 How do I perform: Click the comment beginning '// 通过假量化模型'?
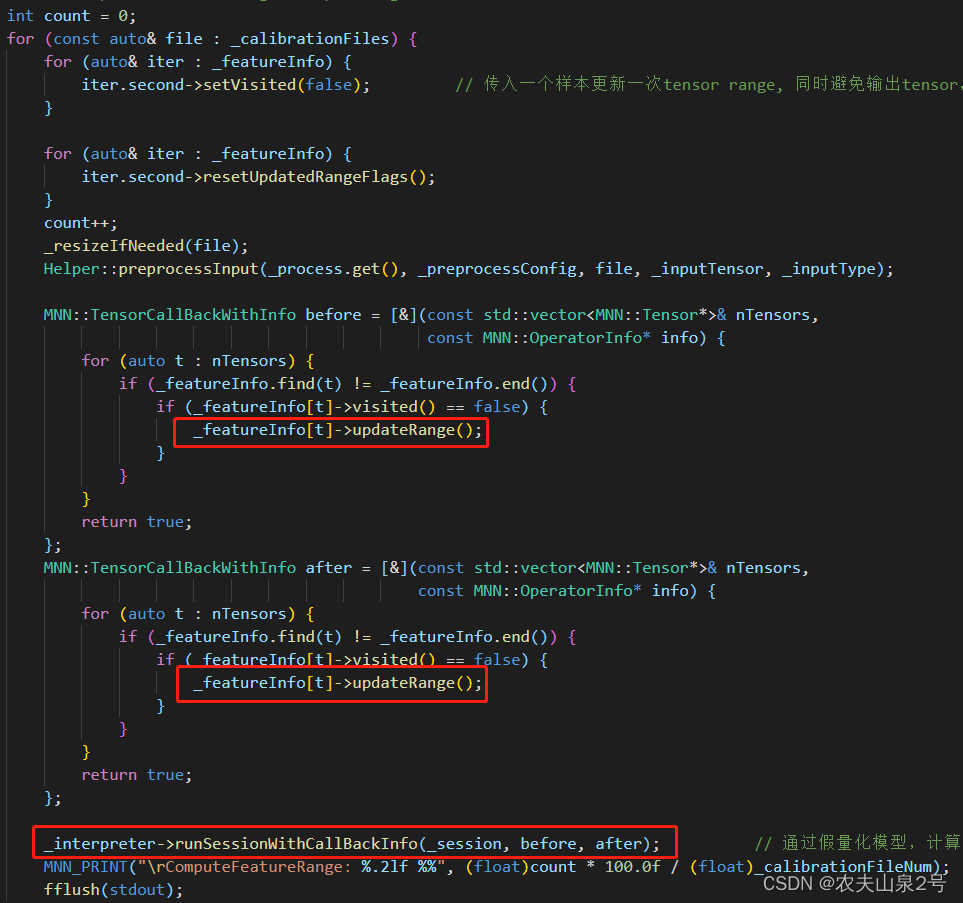click(x=858, y=843)
